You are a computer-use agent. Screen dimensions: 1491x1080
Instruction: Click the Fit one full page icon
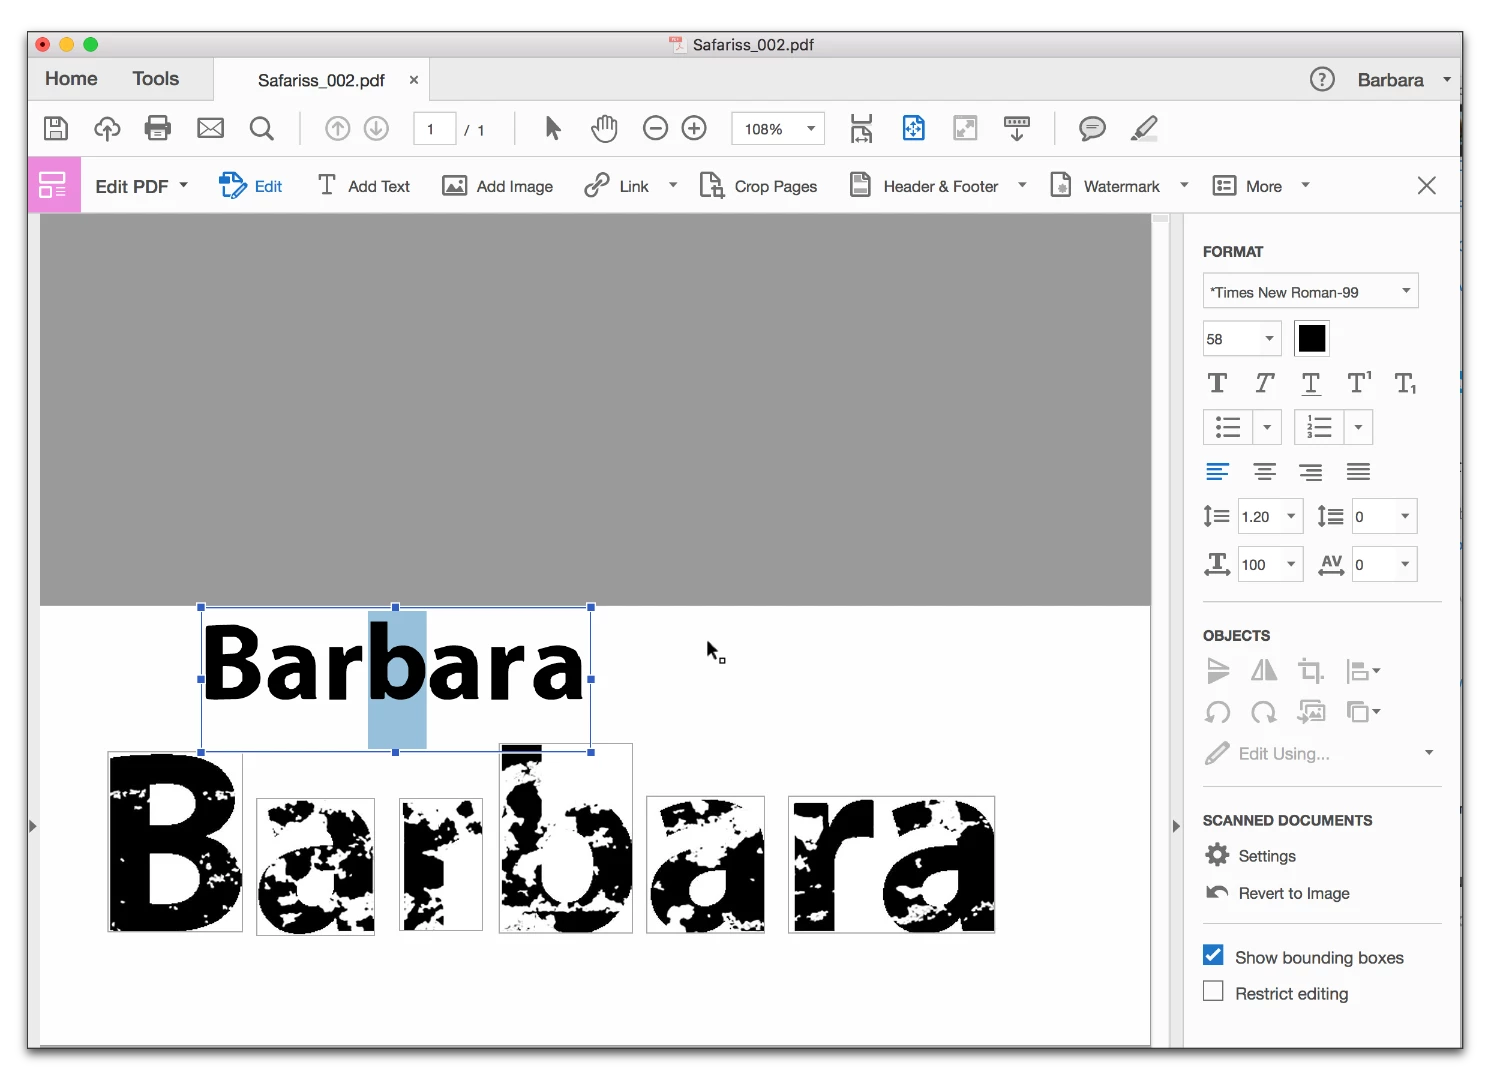914,128
